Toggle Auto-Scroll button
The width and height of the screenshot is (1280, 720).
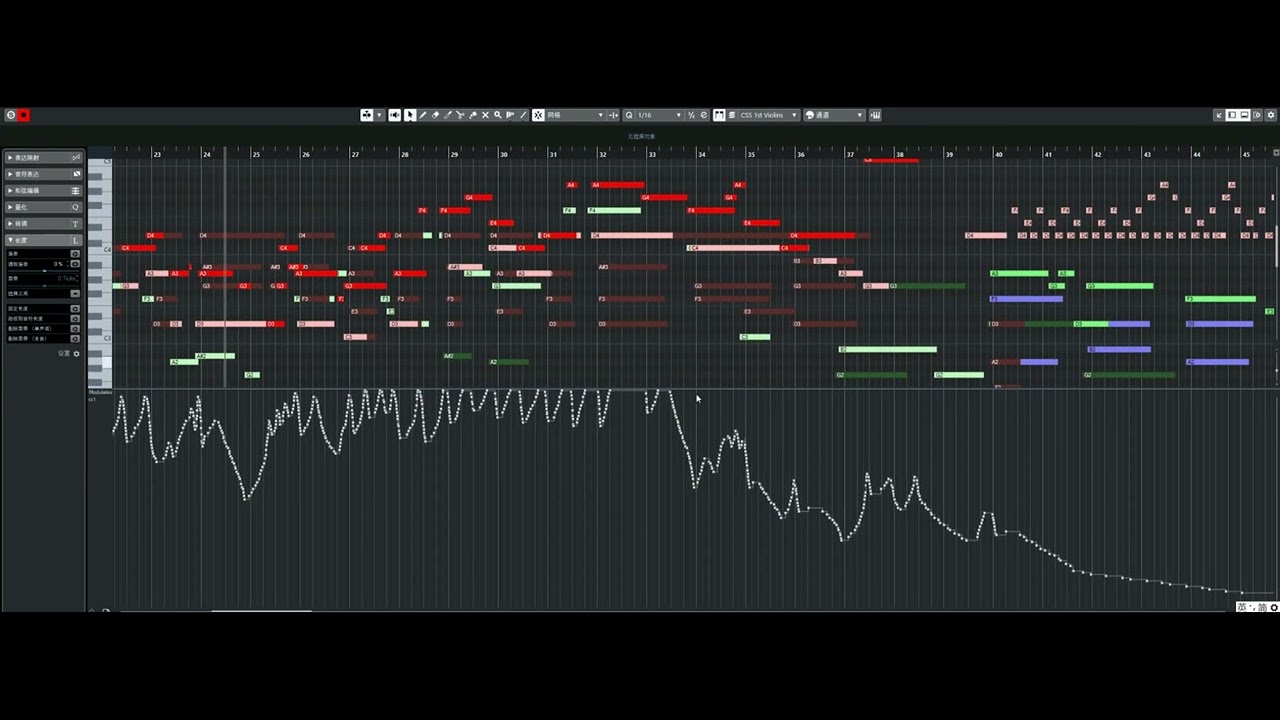click(367, 115)
